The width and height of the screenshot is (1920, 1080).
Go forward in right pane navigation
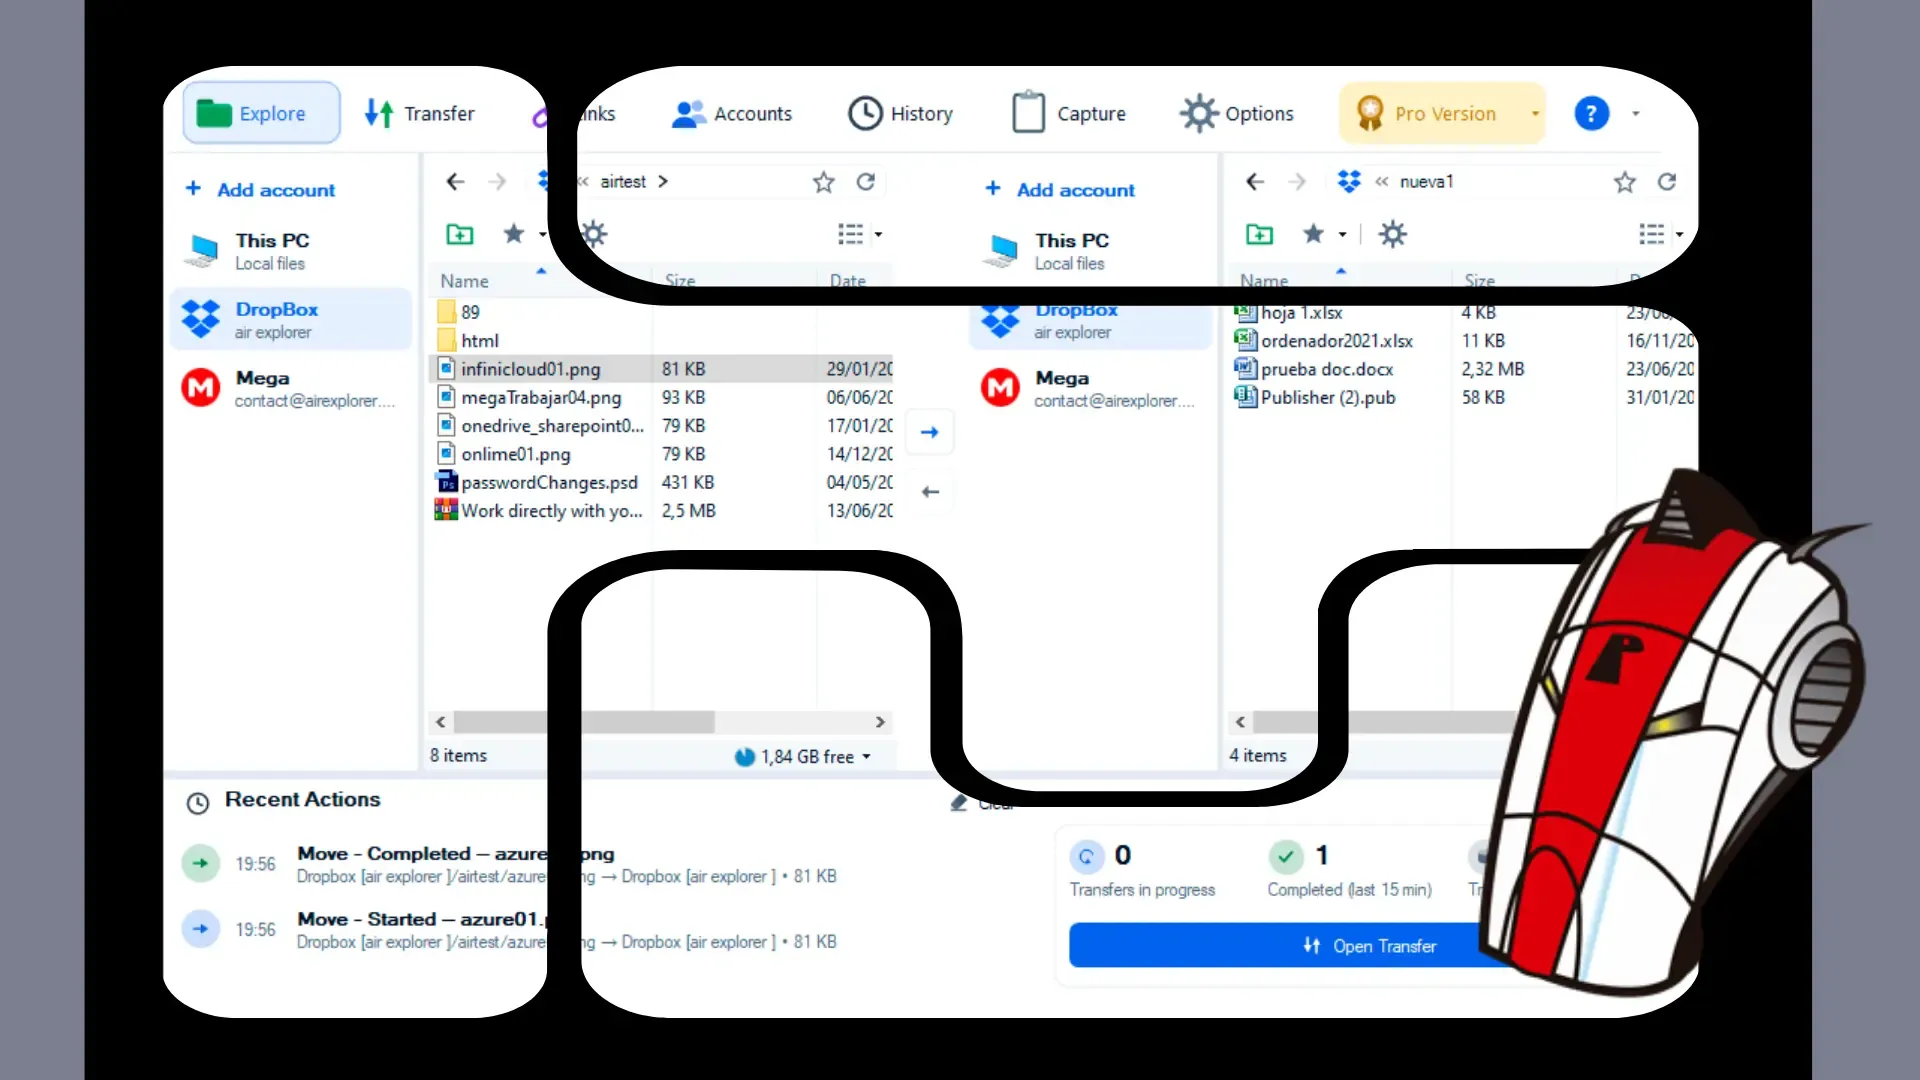1297,182
